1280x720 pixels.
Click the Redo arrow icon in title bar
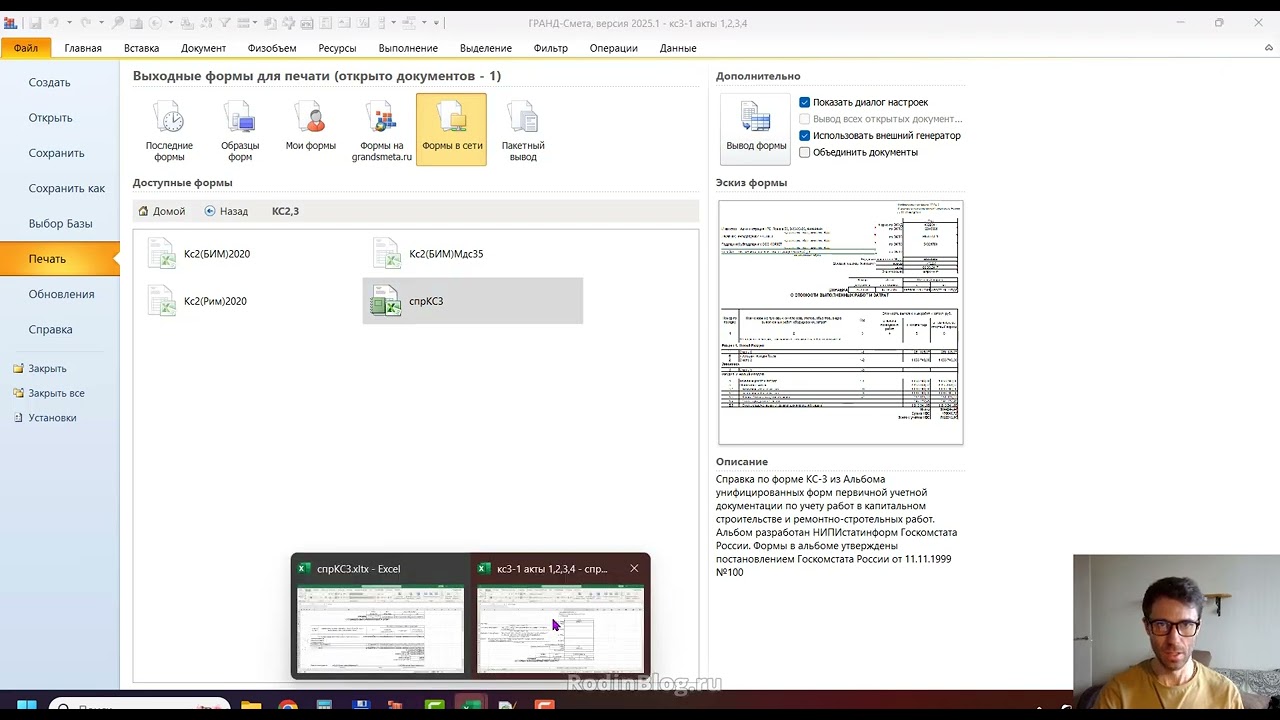coord(86,23)
